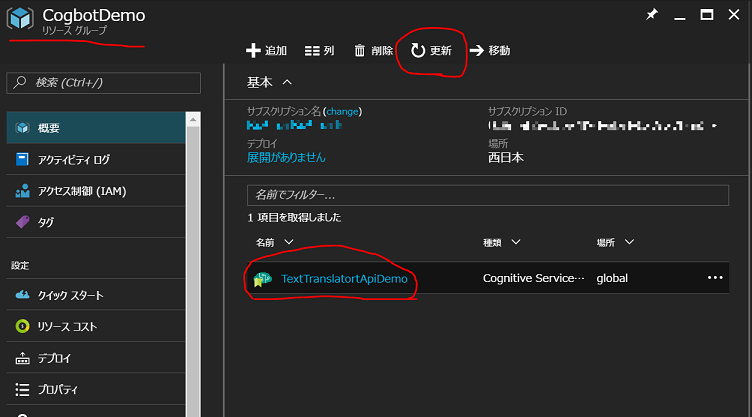752x417 pixels.
Task: Click the global location cell
Action: (612, 278)
